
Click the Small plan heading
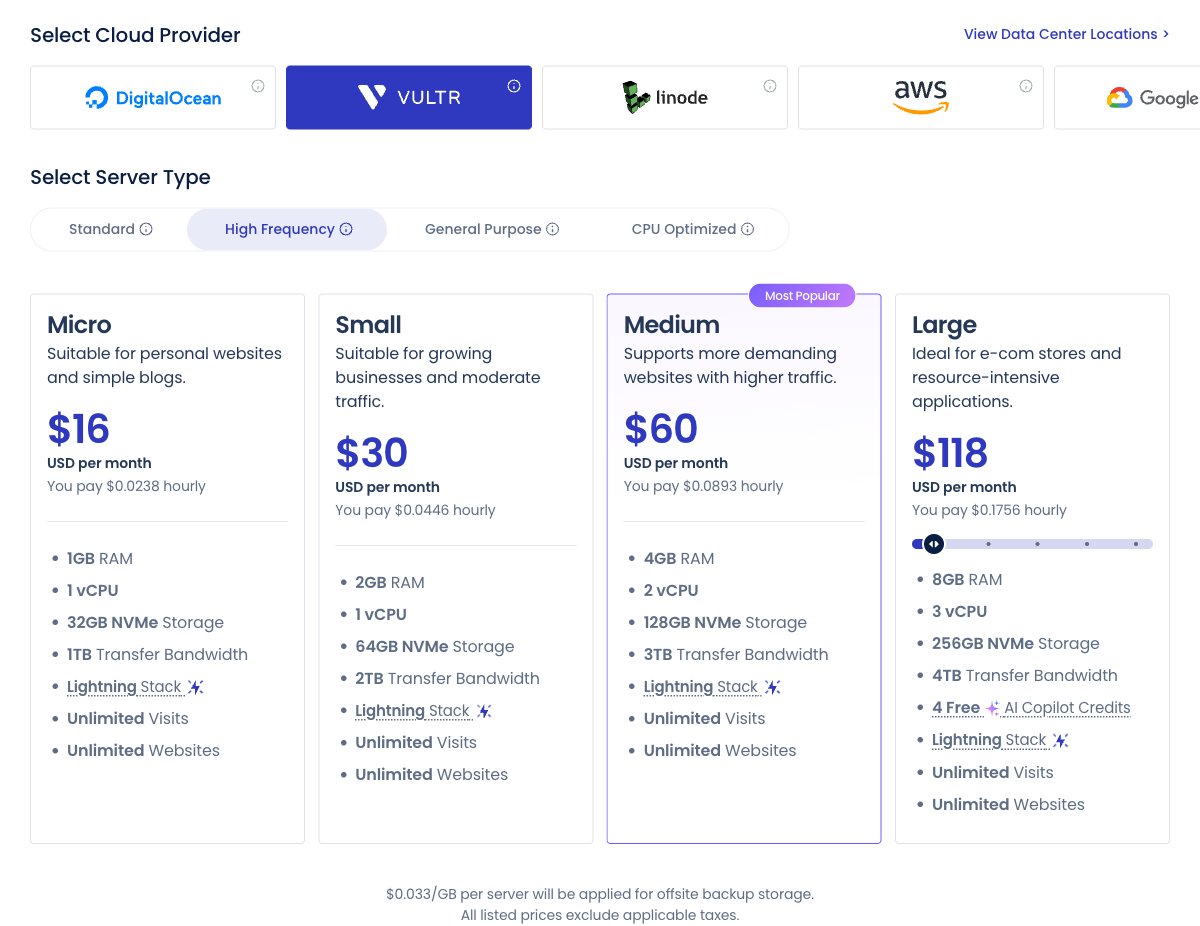368,325
